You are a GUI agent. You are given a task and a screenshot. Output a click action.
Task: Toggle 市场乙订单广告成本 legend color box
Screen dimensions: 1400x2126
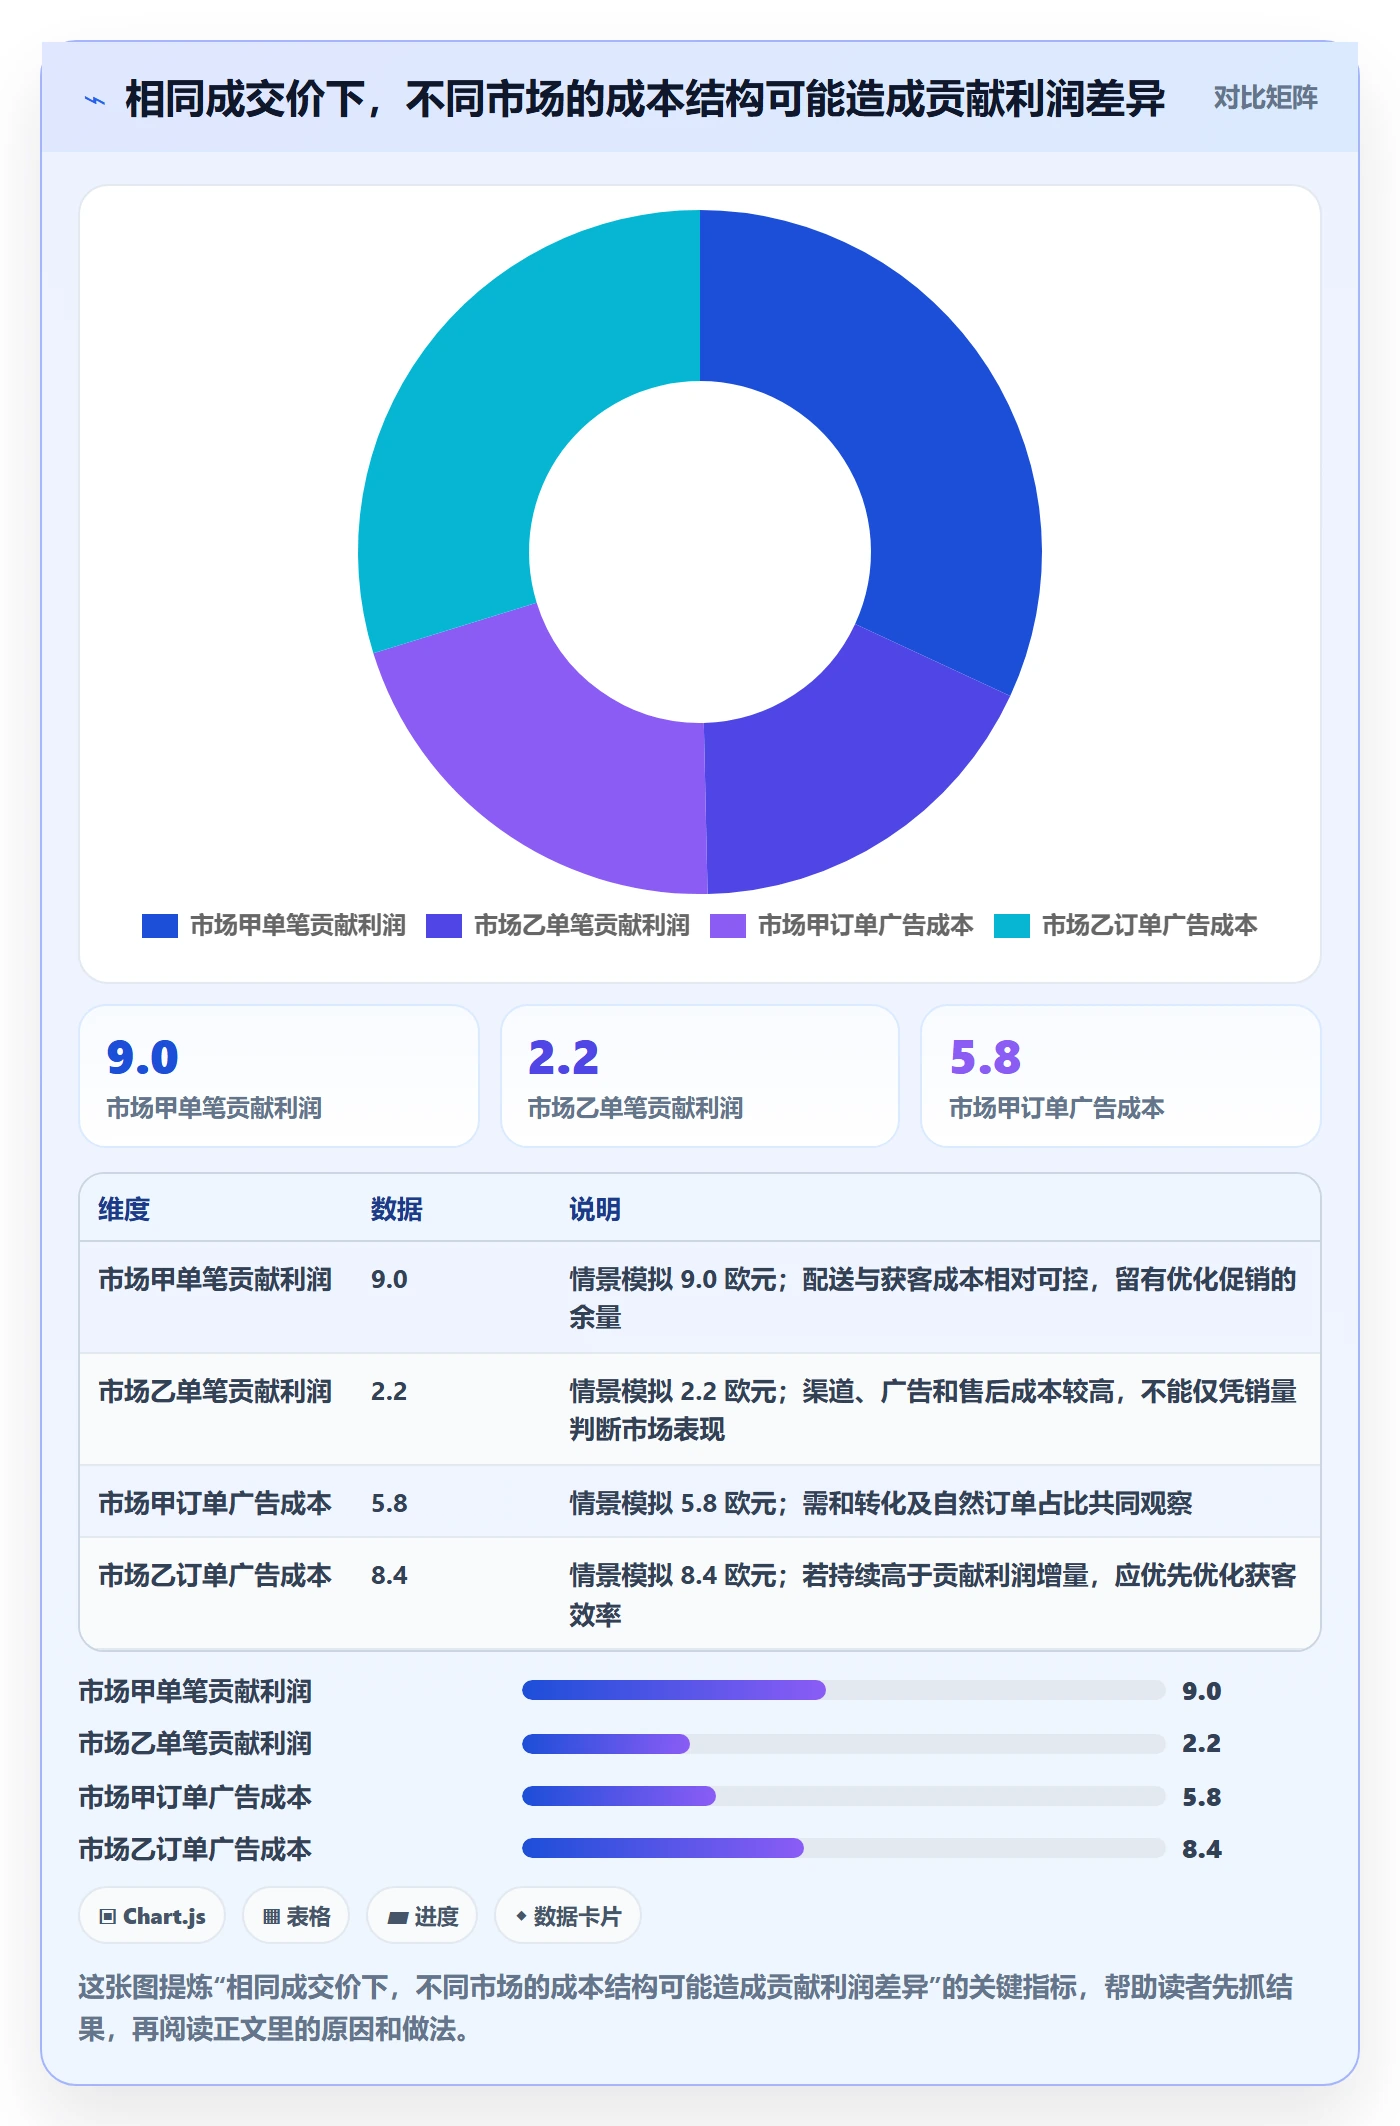1012,926
